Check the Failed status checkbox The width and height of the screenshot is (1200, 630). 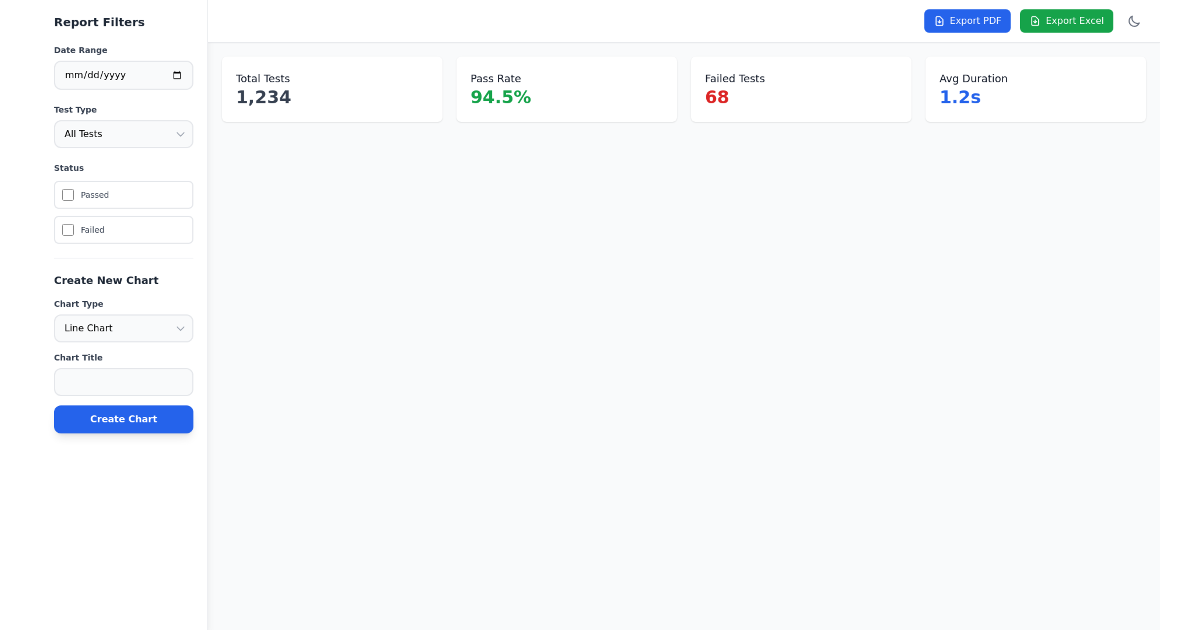pyautogui.click(x=68, y=230)
